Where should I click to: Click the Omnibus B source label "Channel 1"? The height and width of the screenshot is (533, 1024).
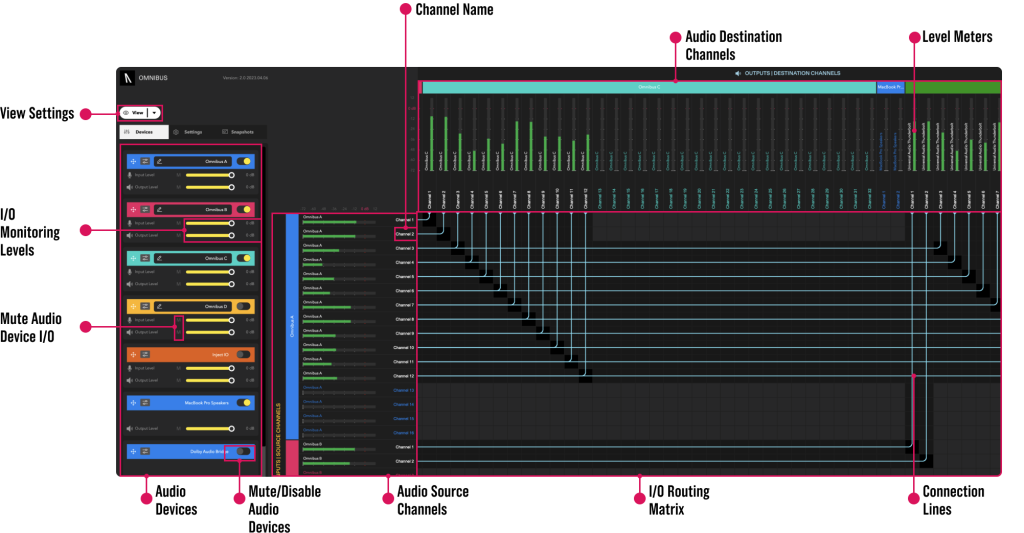coord(405,447)
